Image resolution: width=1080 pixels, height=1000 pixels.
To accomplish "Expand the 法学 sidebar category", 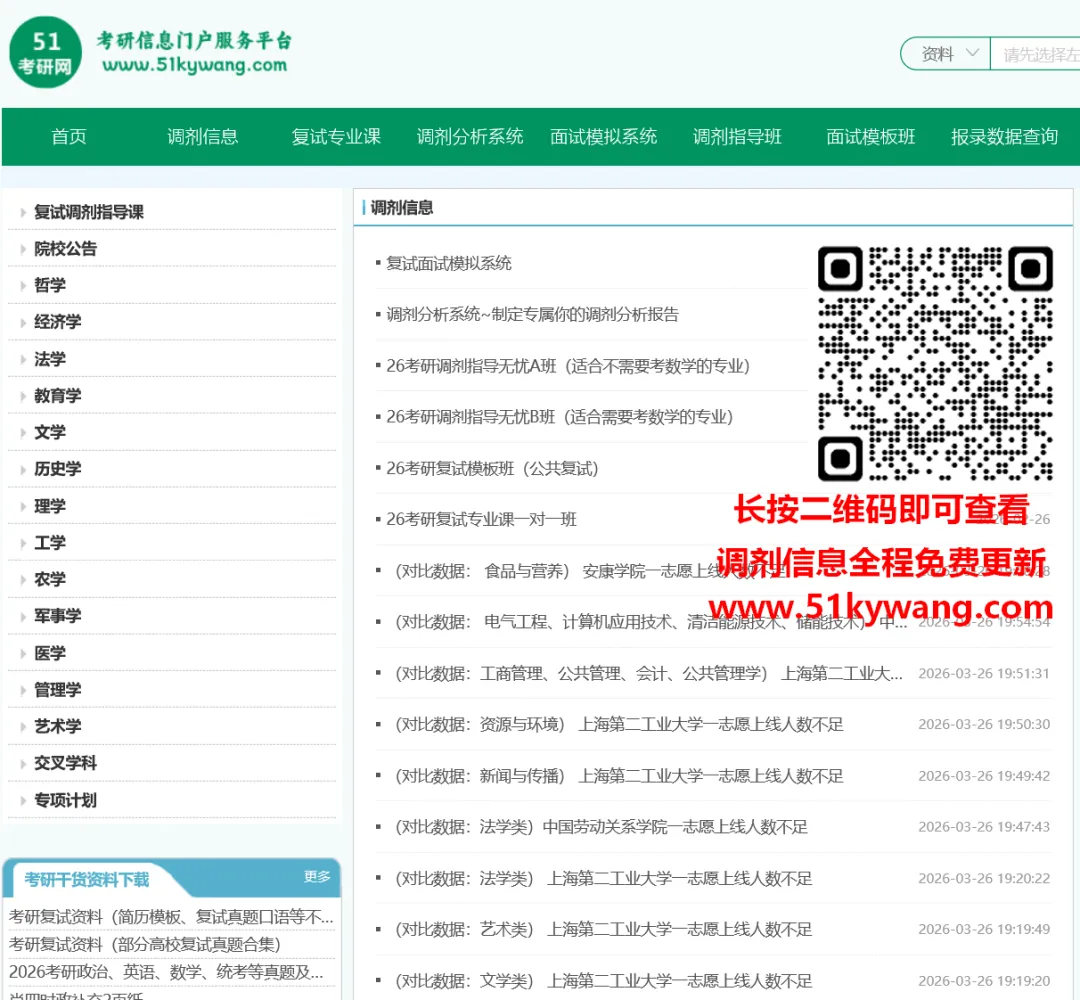I will 50,359.
